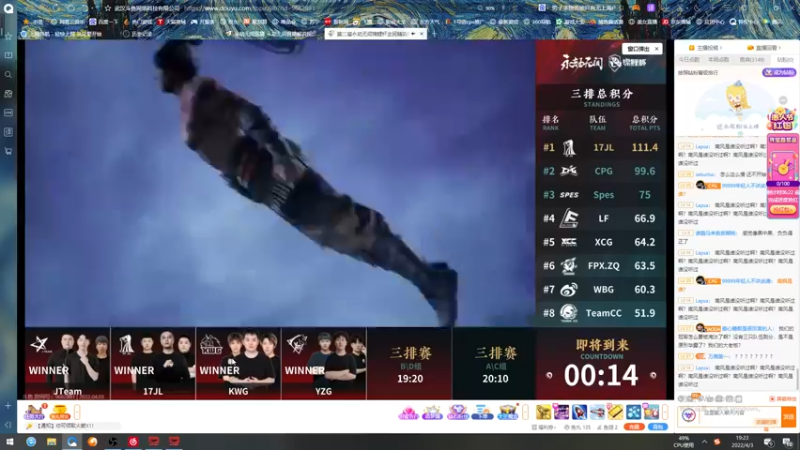
Task: Open the fan badge icon beside the chat input
Action: [x=689, y=415]
